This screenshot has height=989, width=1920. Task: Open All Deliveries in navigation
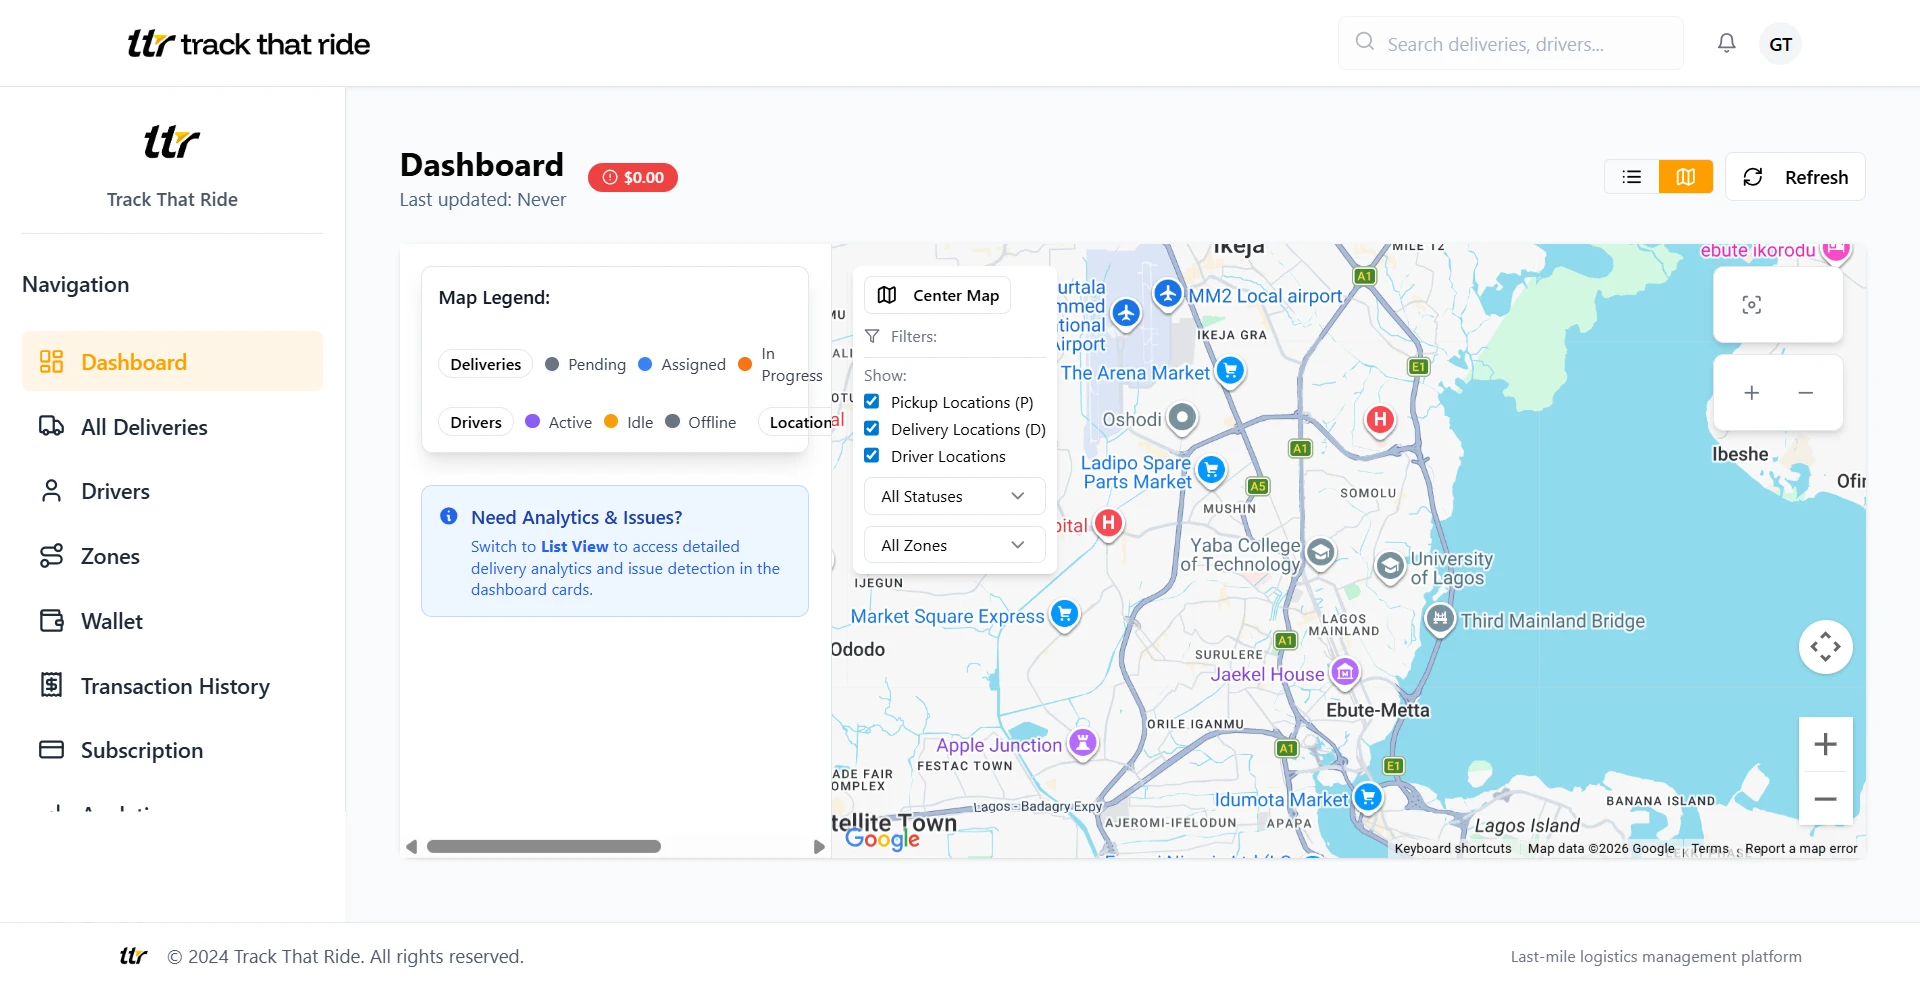tap(144, 427)
